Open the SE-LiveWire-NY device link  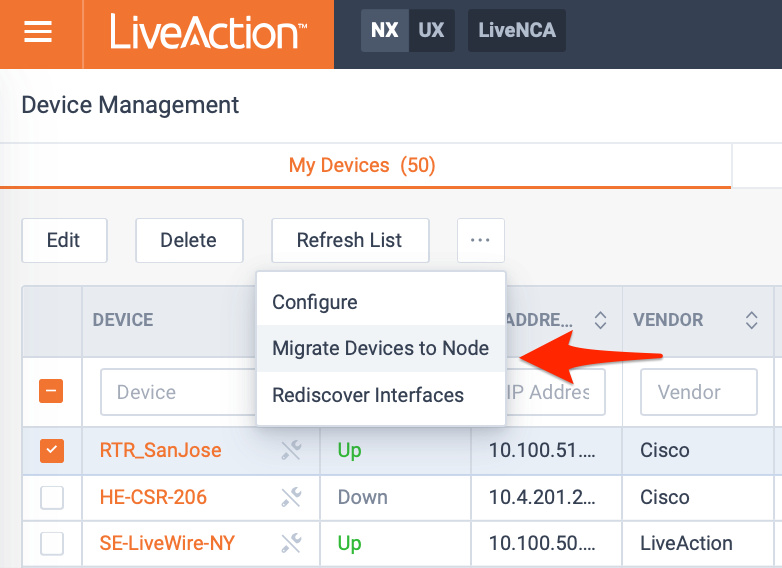167,543
